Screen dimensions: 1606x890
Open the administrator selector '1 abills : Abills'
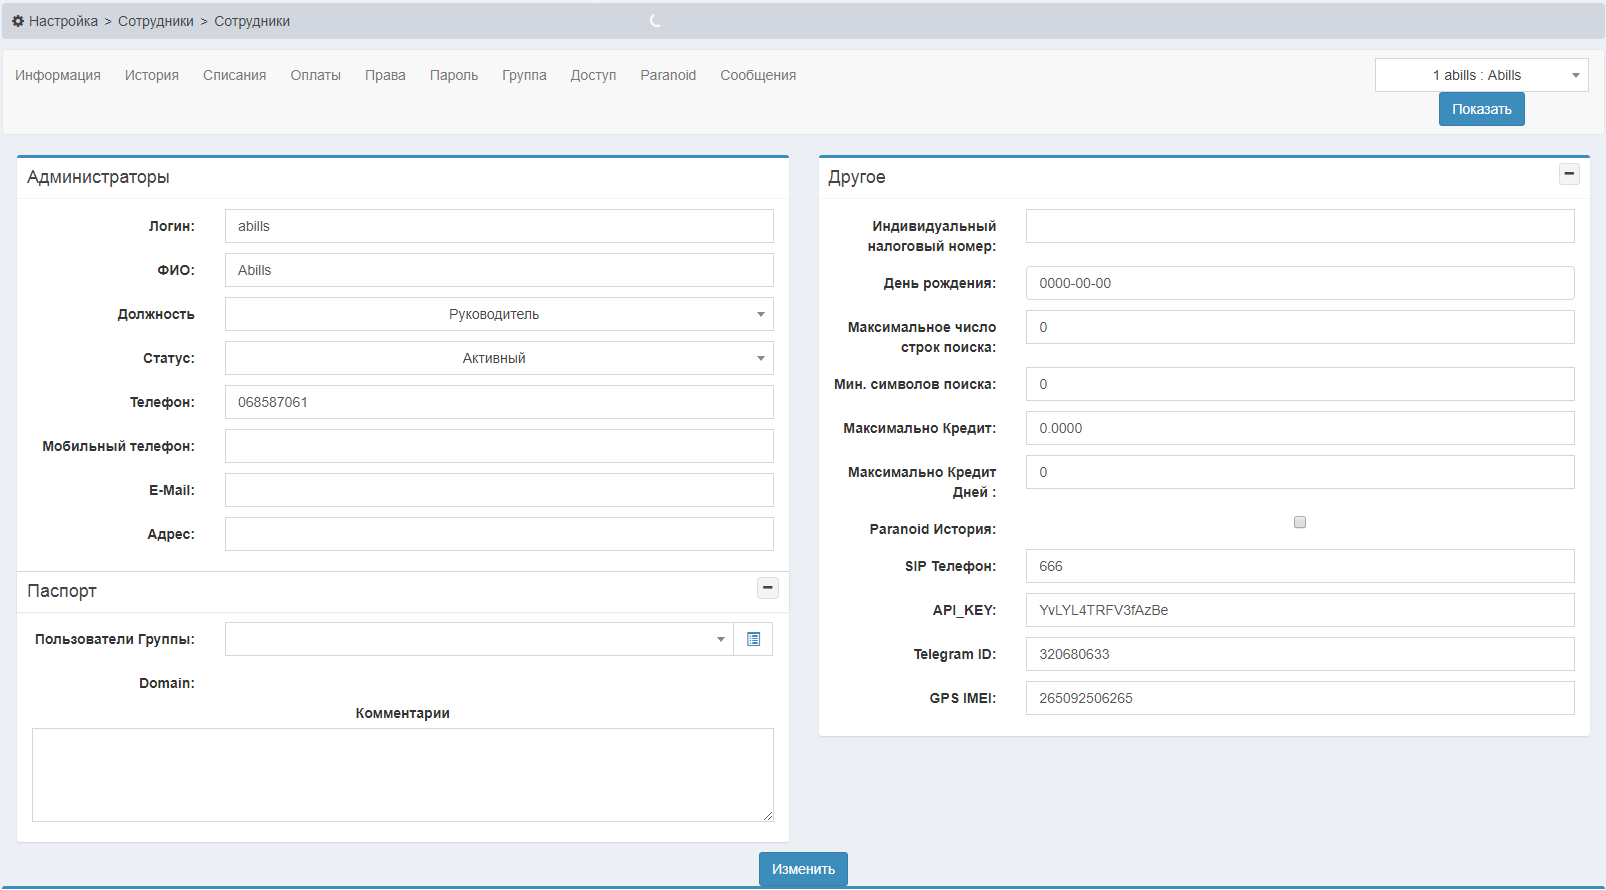[1480, 75]
